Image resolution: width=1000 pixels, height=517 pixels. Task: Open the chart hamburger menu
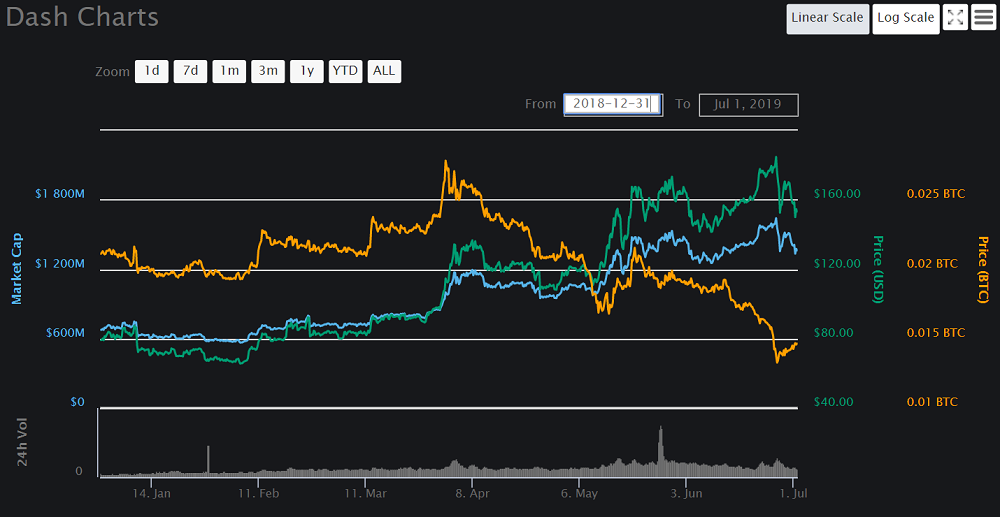pyautogui.click(x=984, y=17)
